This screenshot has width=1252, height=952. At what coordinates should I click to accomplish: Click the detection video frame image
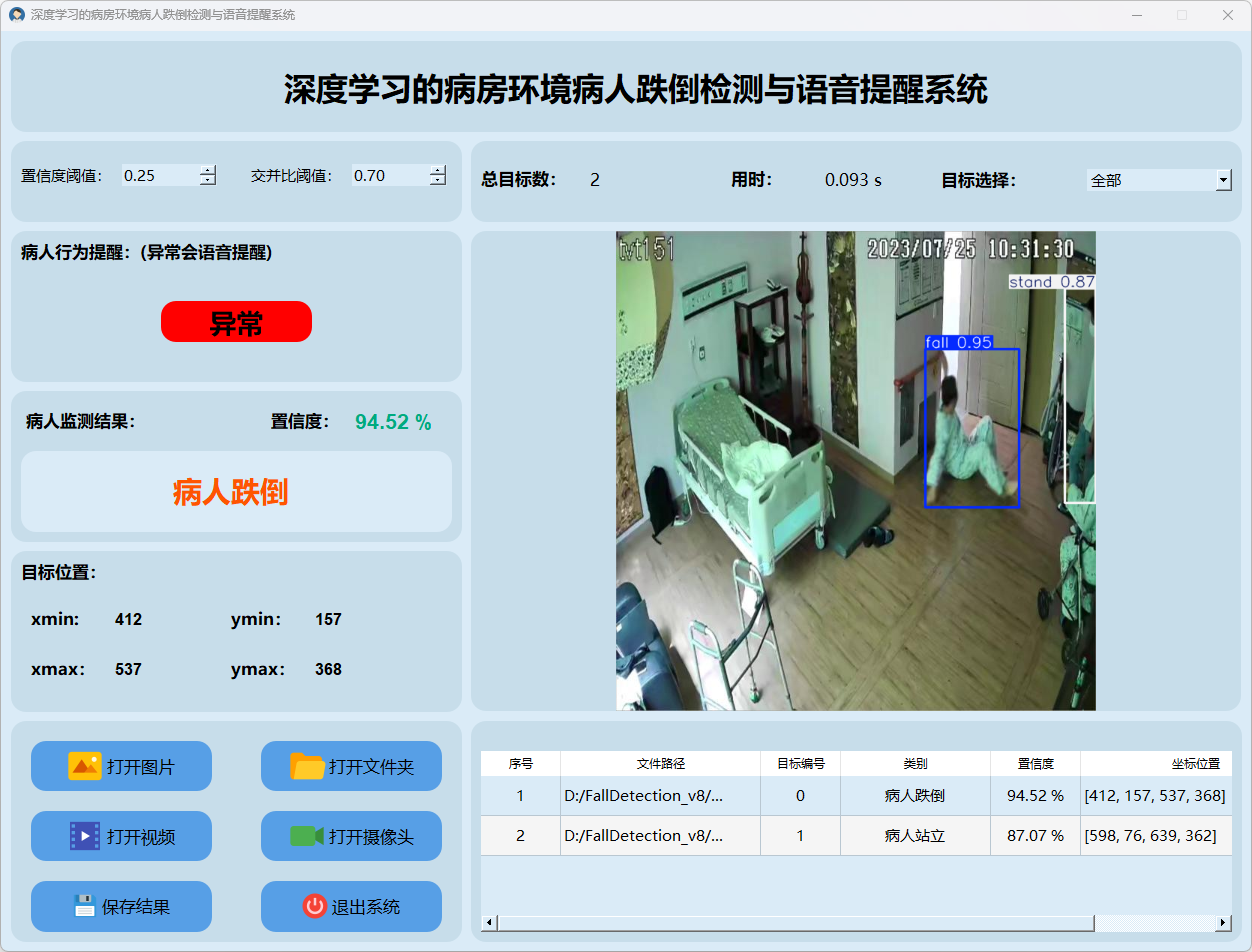point(856,471)
